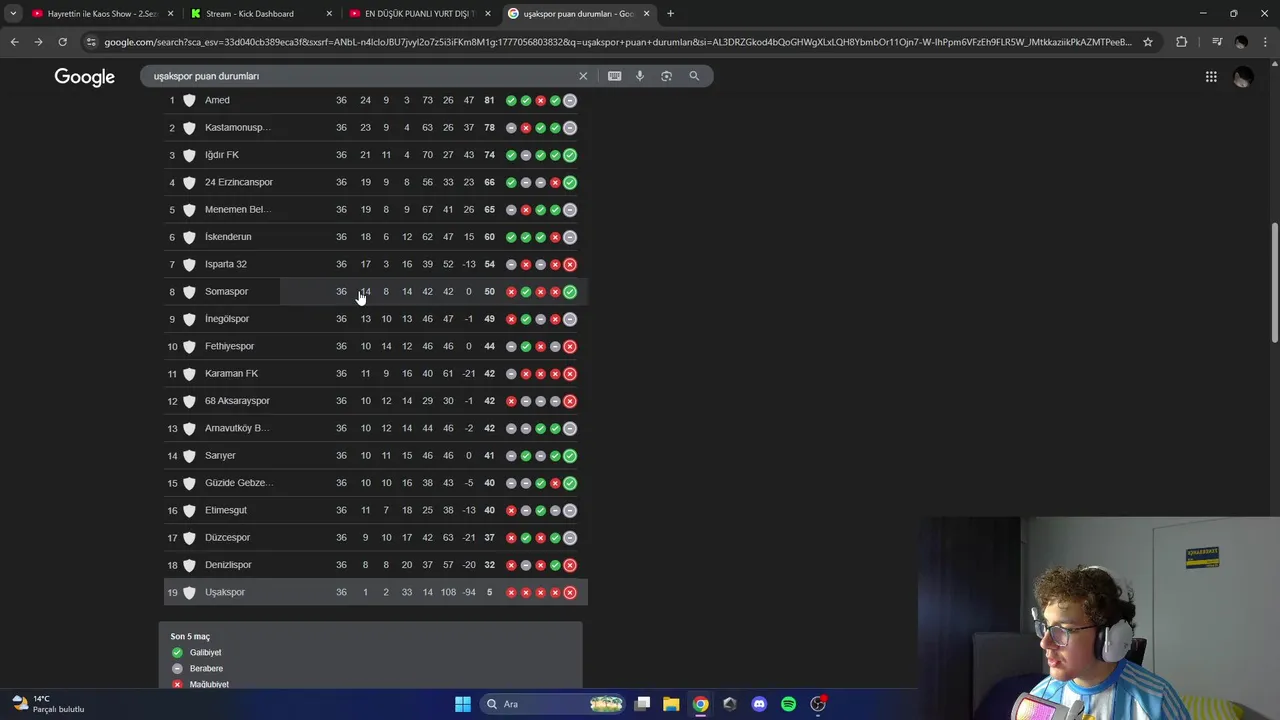Viewport: 1280px width, 720px height.
Task: Open the weather widget showing 14°C
Action: coord(47,704)
